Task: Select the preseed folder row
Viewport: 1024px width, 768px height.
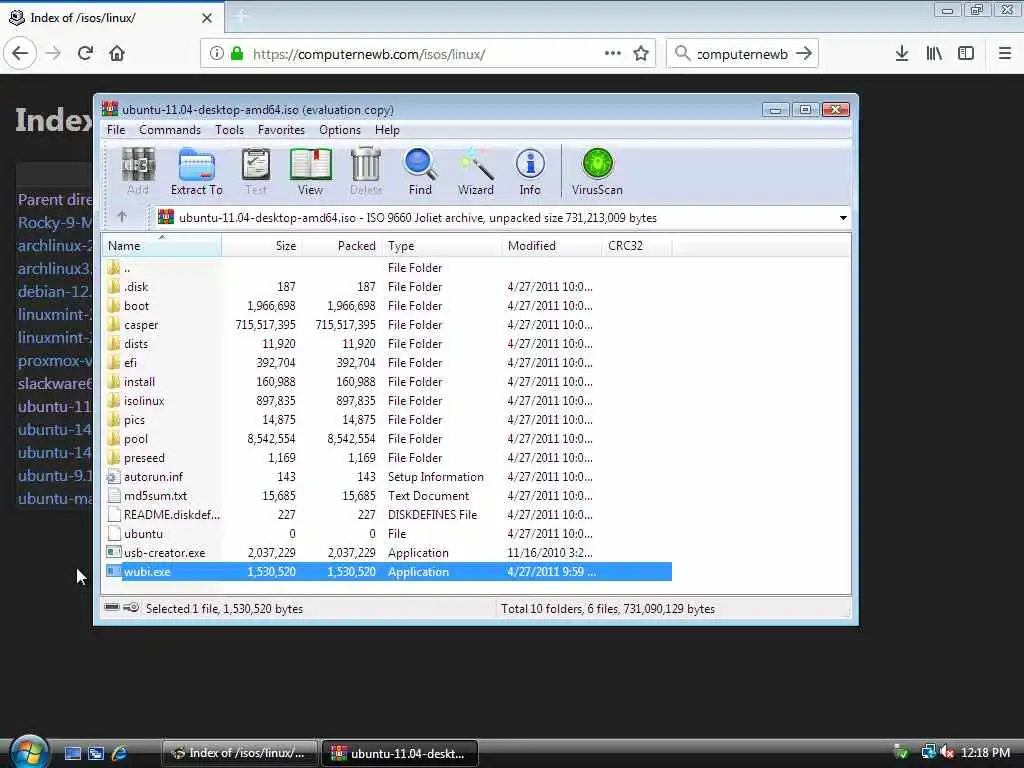Action: pyautogui.click(x=388, y=458)
